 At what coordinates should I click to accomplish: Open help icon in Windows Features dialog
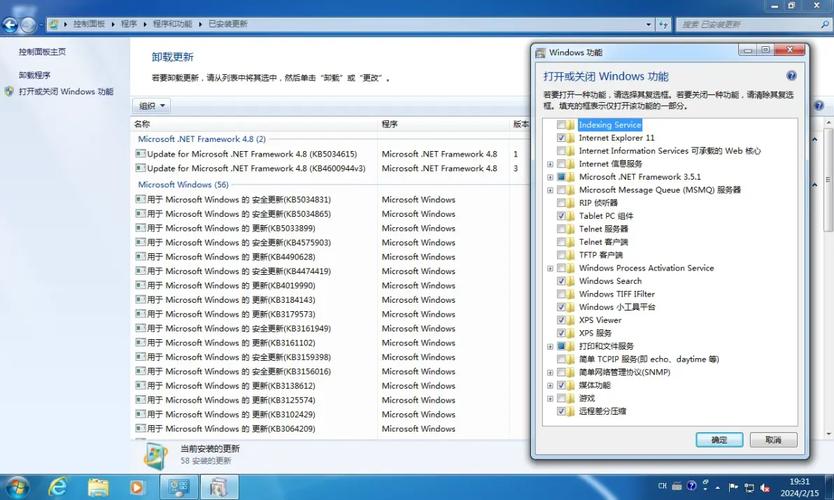(x=791, y=76)
